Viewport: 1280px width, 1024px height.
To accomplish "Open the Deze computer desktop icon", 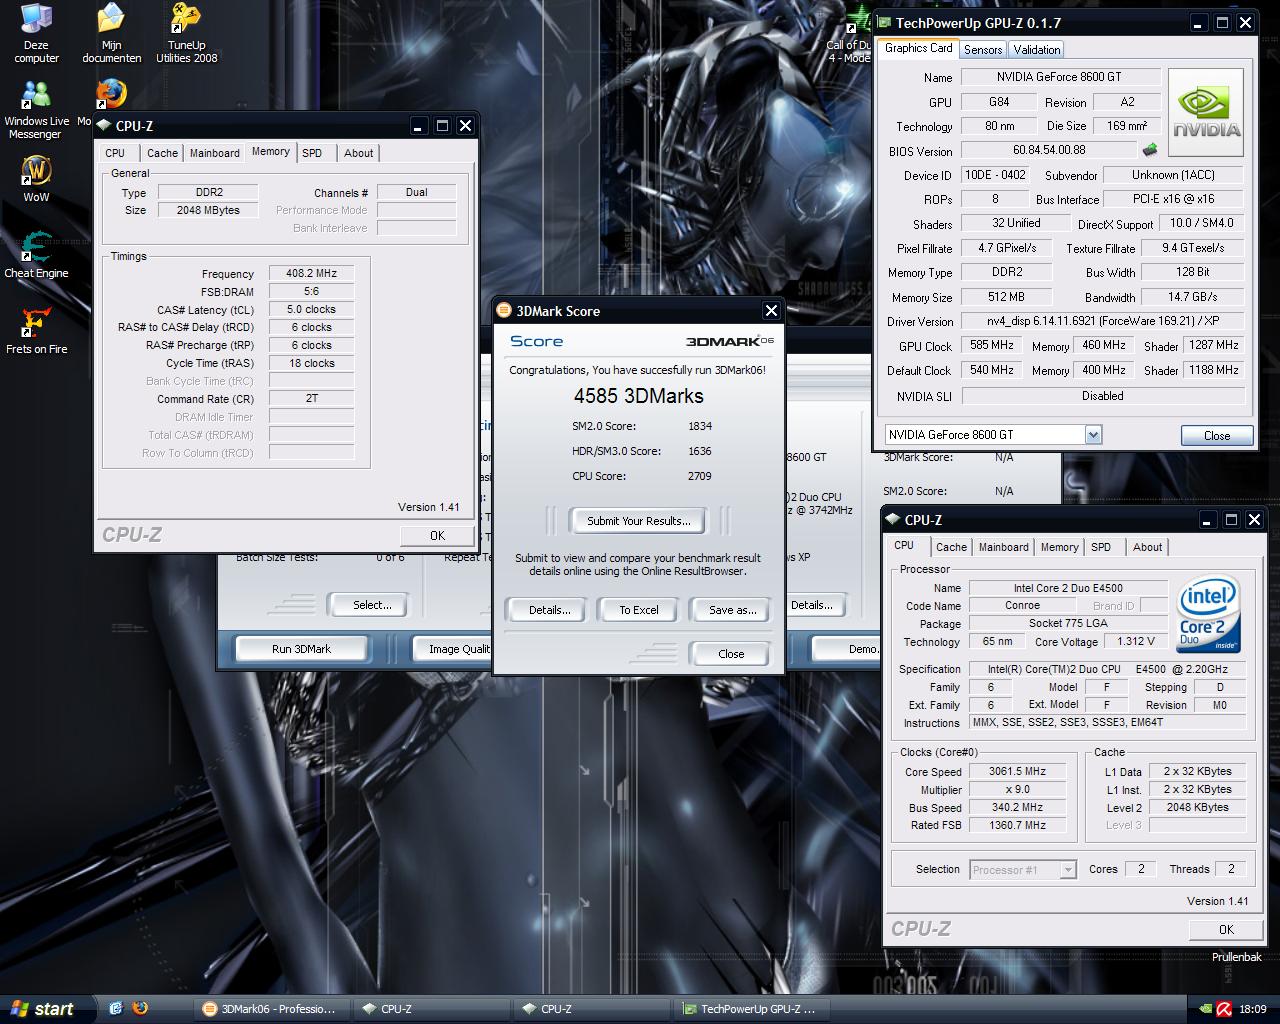I will click(36, 33).
